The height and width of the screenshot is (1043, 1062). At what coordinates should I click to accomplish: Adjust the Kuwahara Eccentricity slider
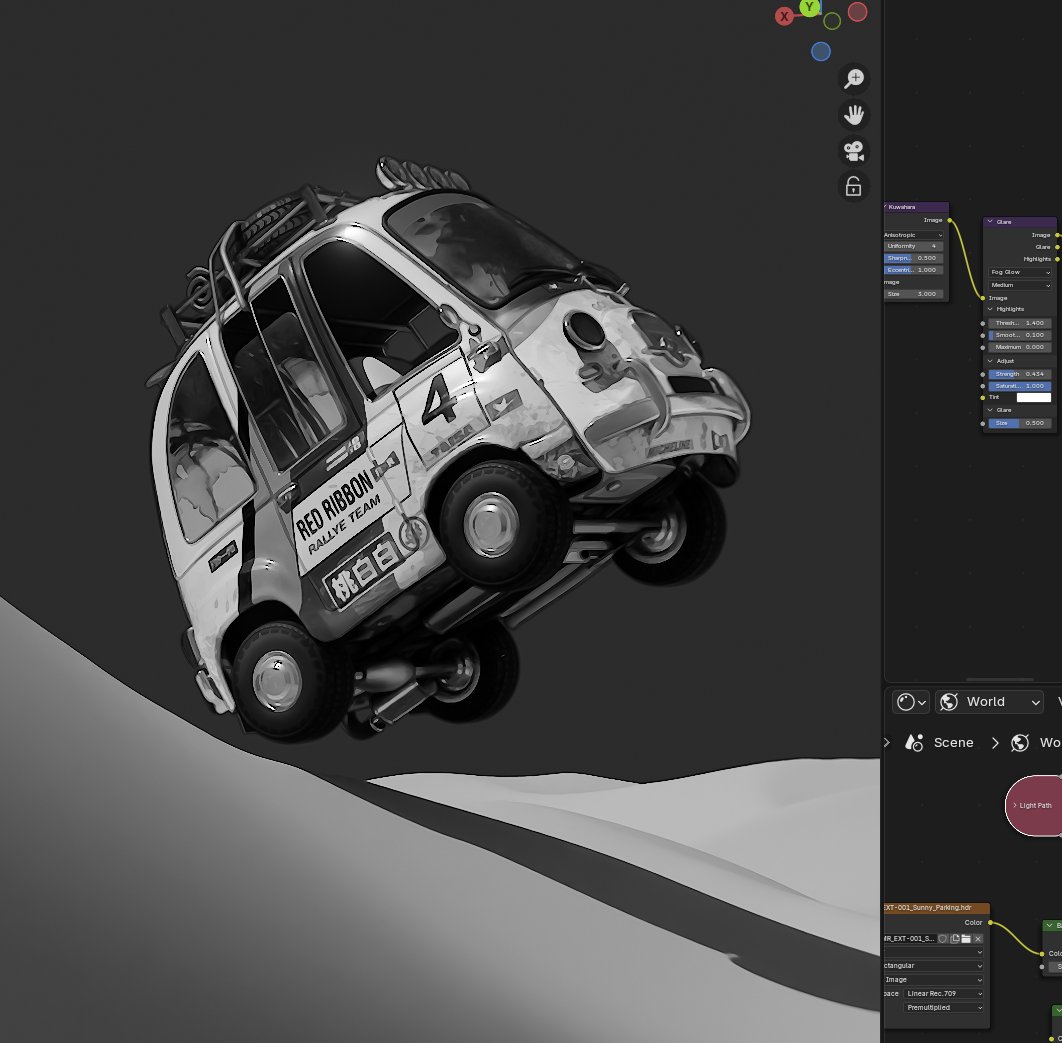click(x=914, y=270)
